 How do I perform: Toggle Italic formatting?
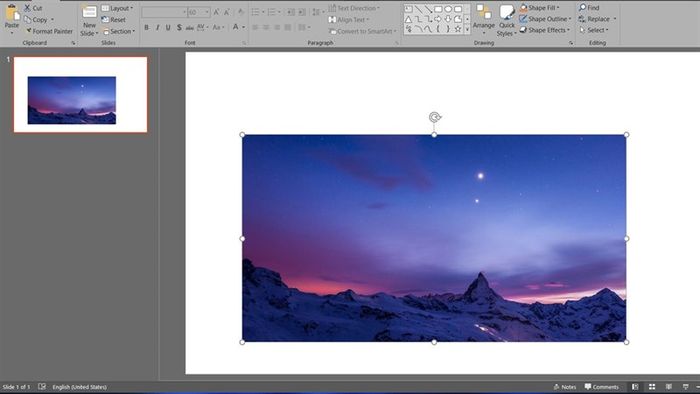[x=157, y=28]
